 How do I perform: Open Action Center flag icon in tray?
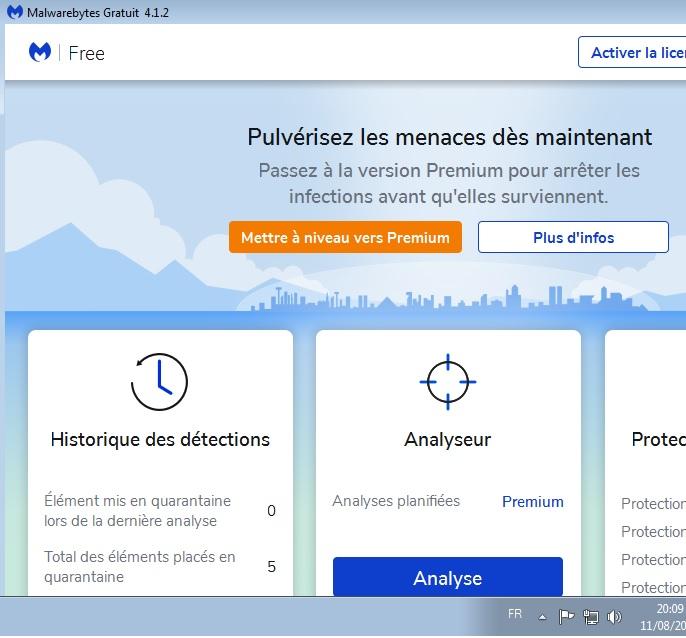[x=567, y=617]
